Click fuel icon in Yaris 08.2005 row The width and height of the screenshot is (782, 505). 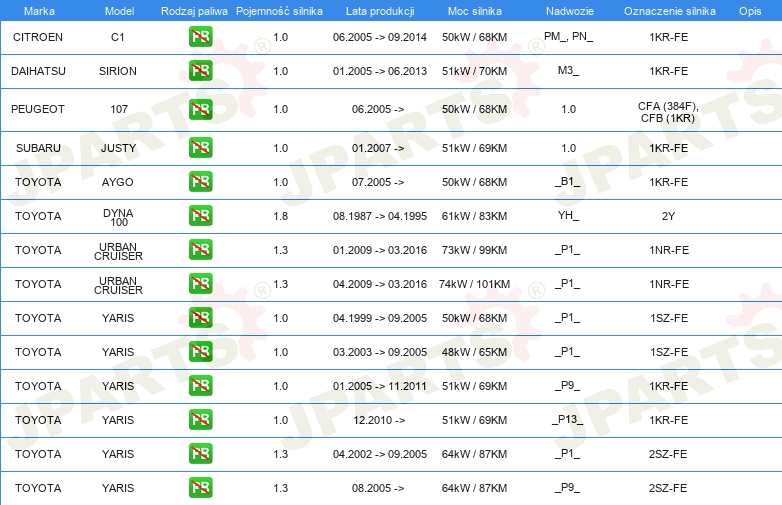click(200, 487)
